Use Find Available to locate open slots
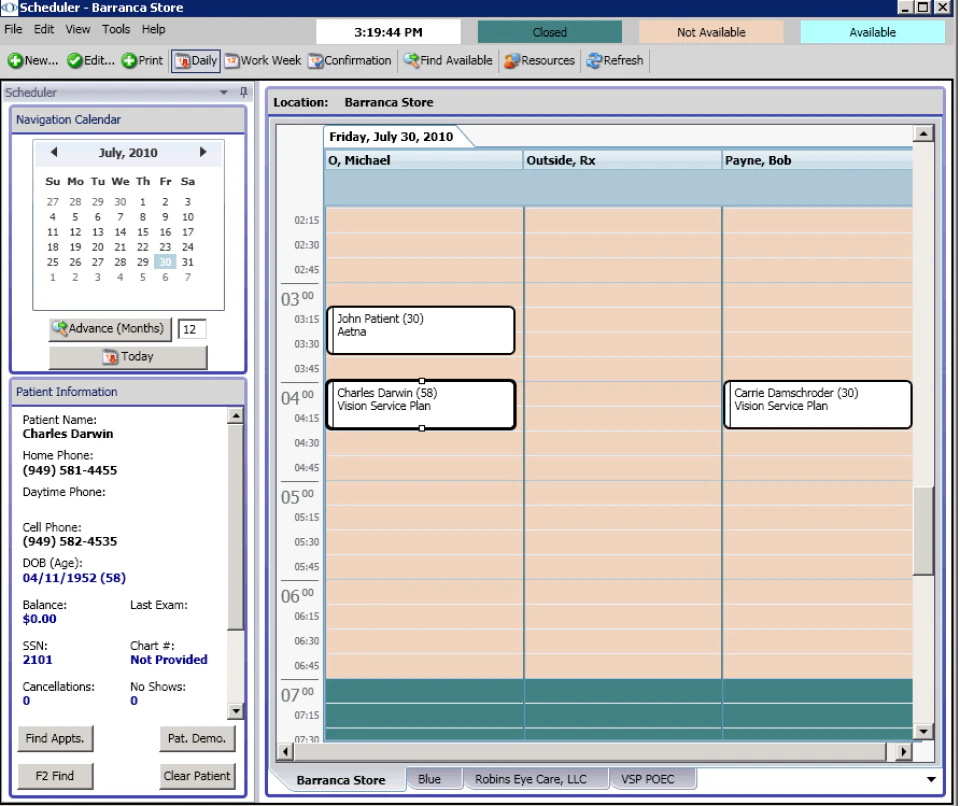The height and width of the screenshot is (806, 960). [x=448, y=60]
